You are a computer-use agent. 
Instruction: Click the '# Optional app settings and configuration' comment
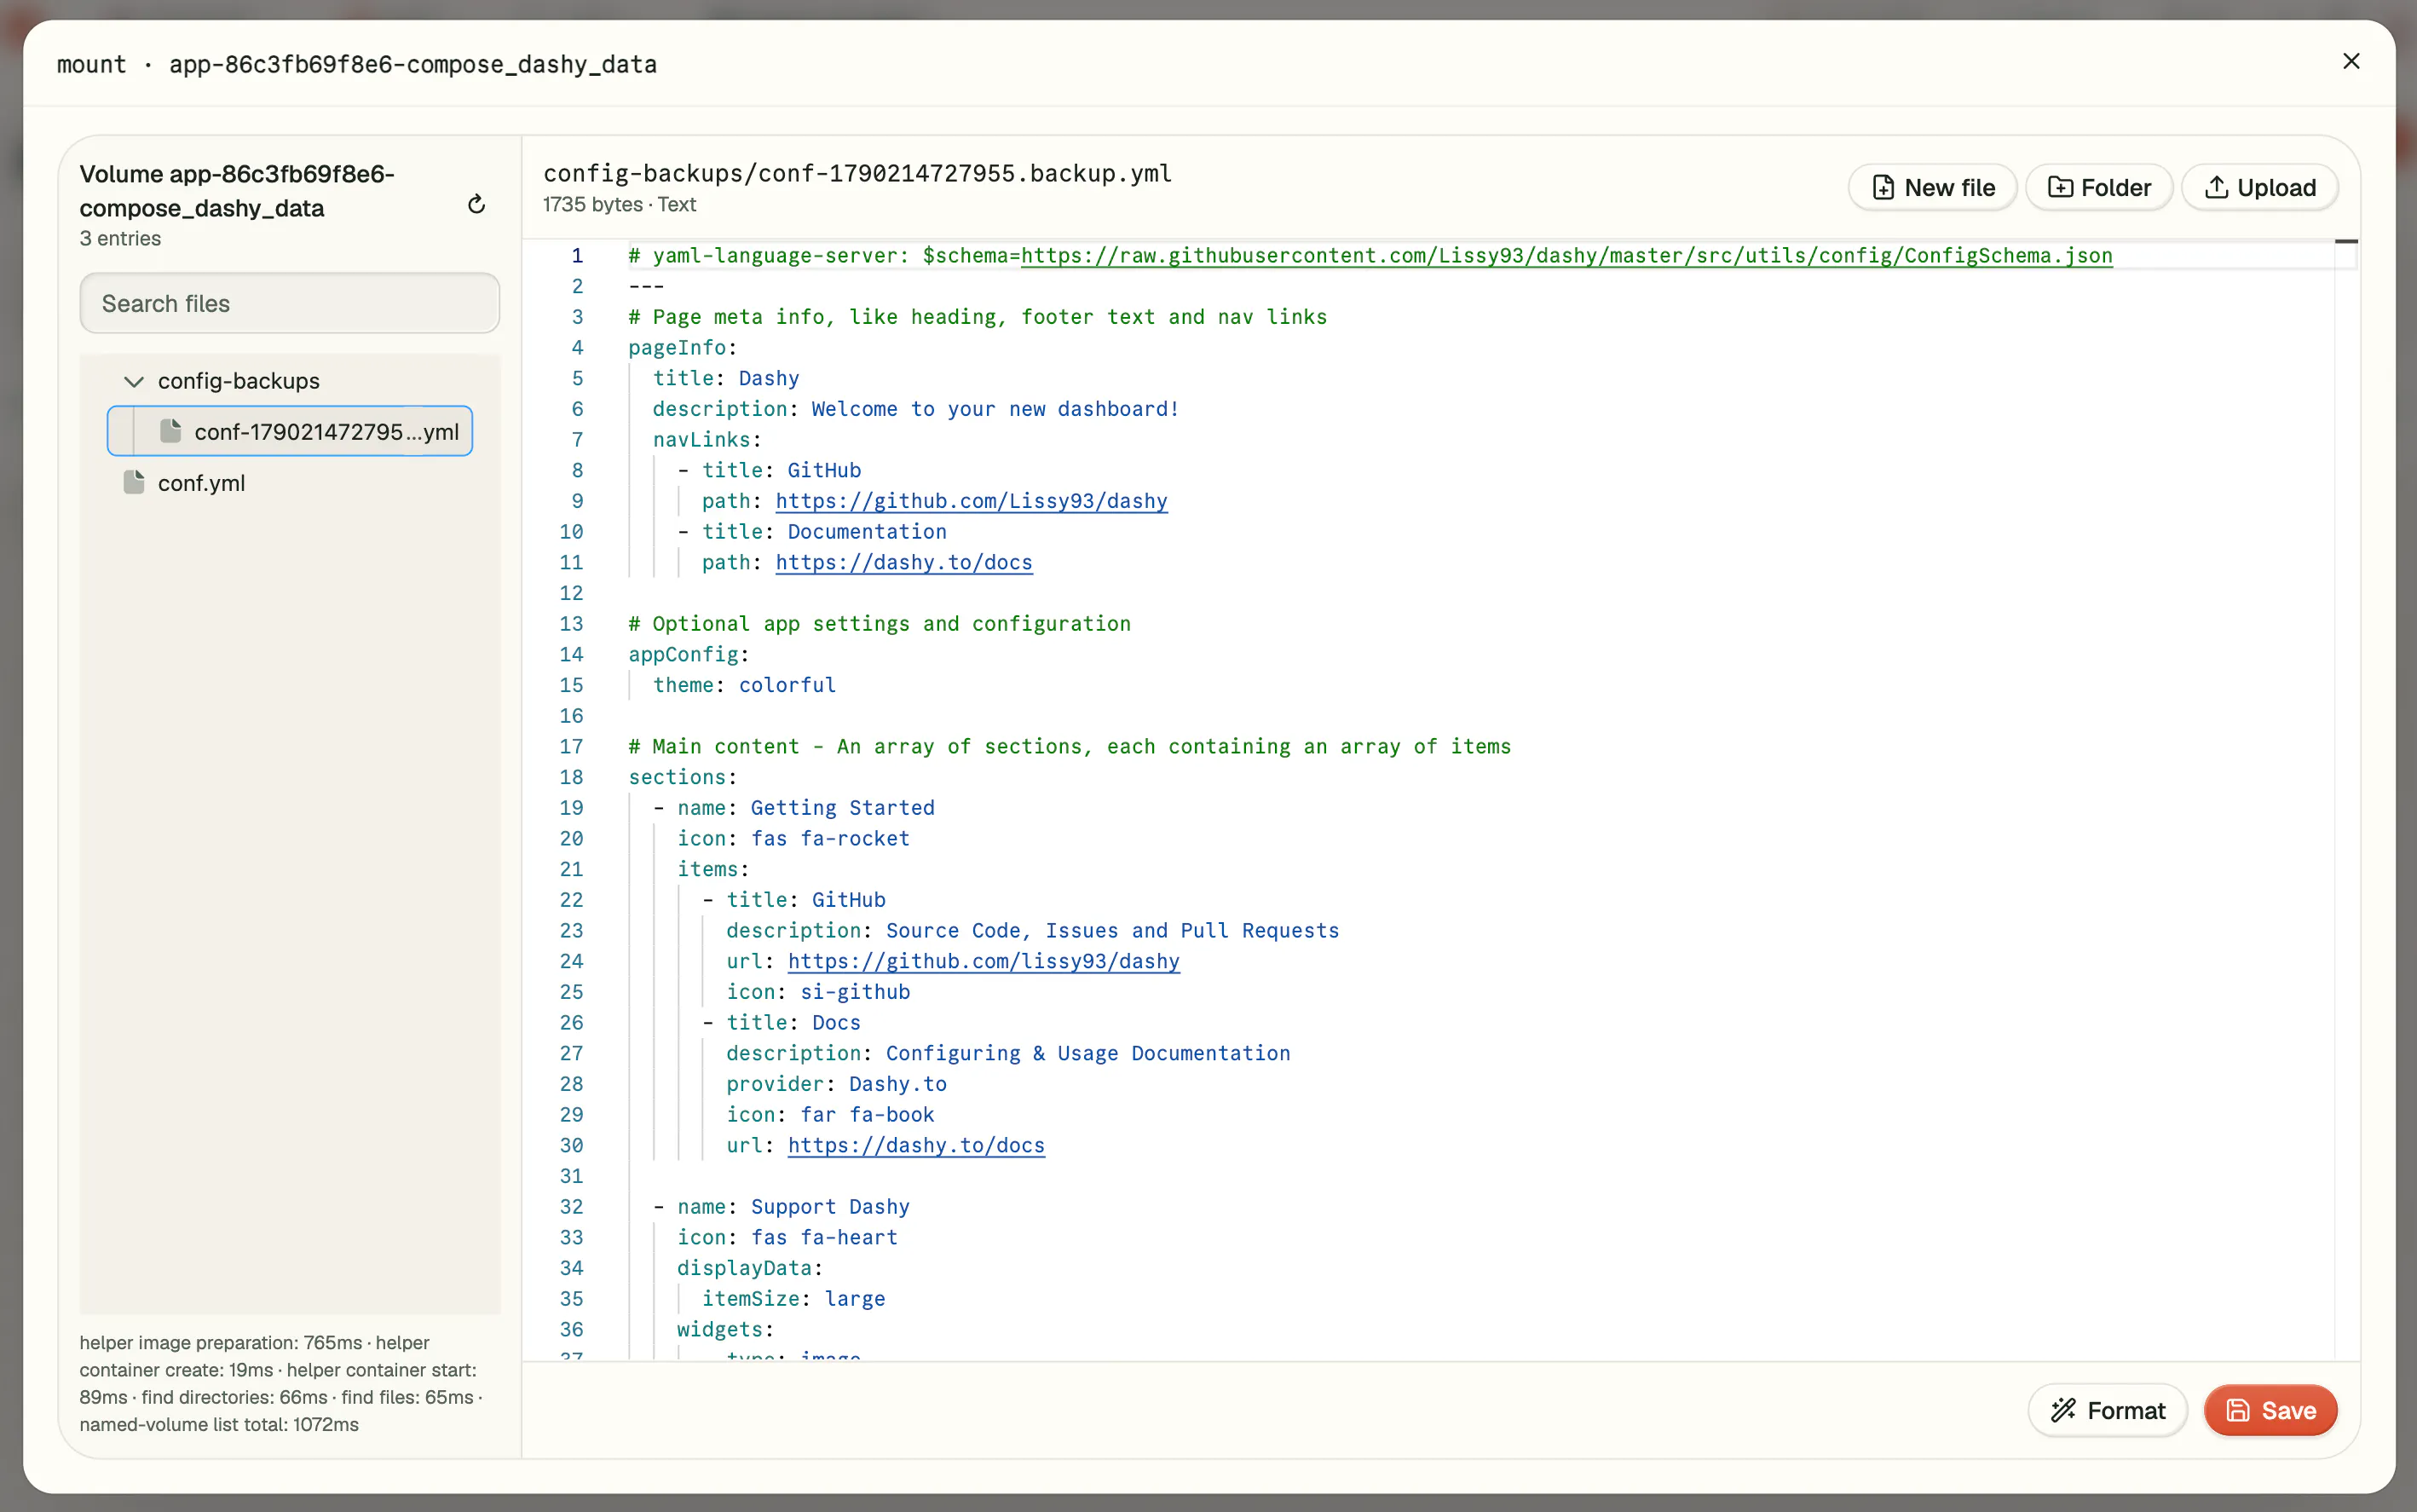point(879,624)
